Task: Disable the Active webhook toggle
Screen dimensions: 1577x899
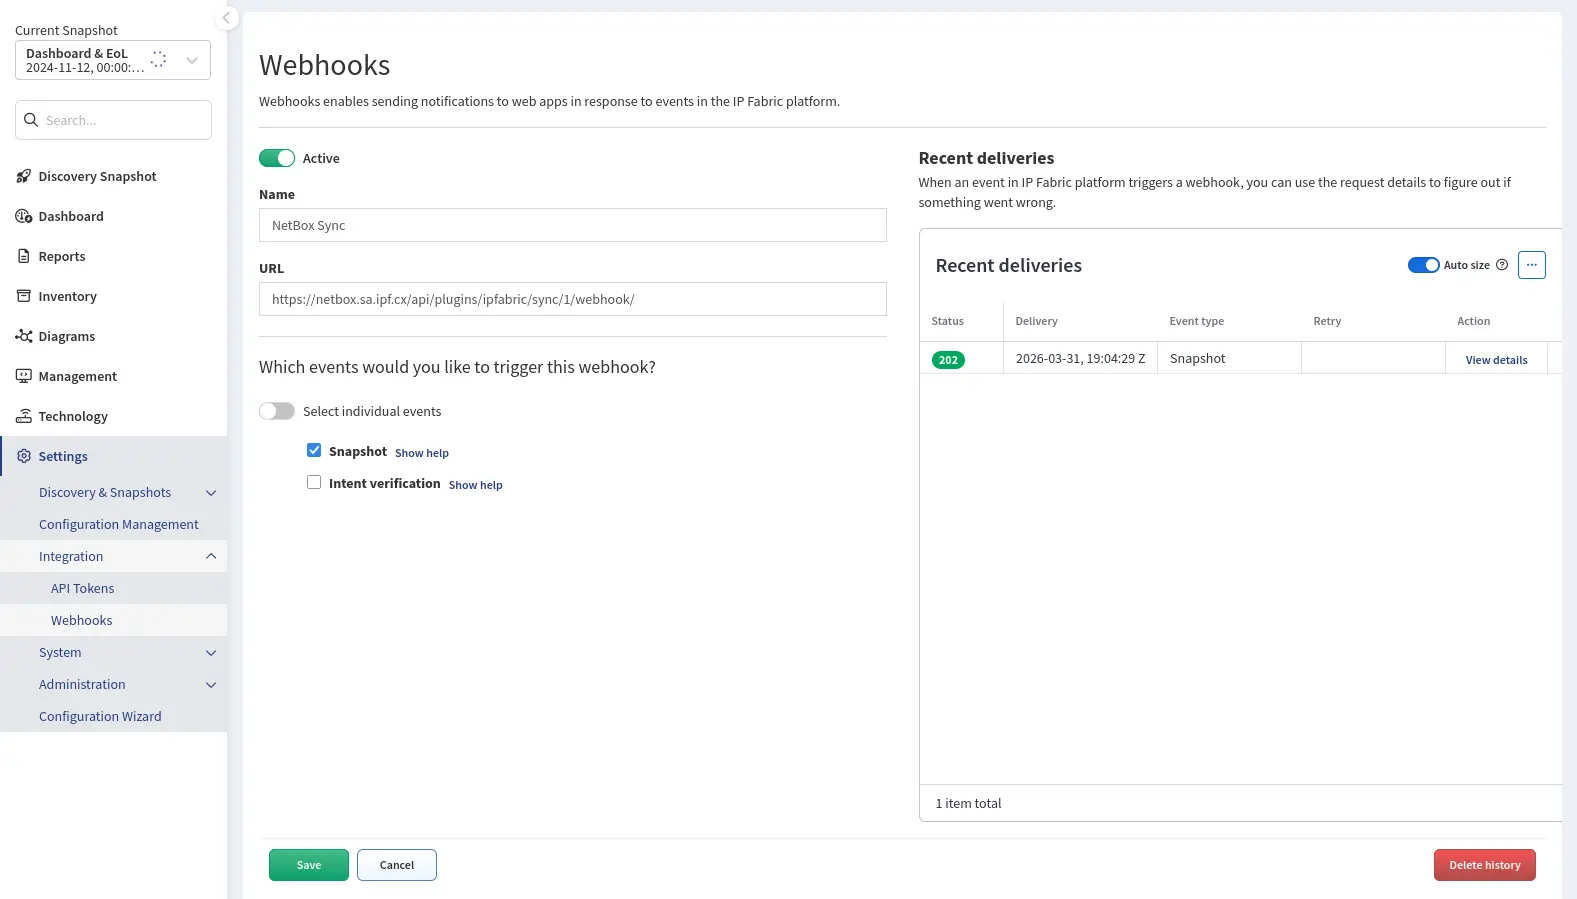Action: [x=277, y=159]
